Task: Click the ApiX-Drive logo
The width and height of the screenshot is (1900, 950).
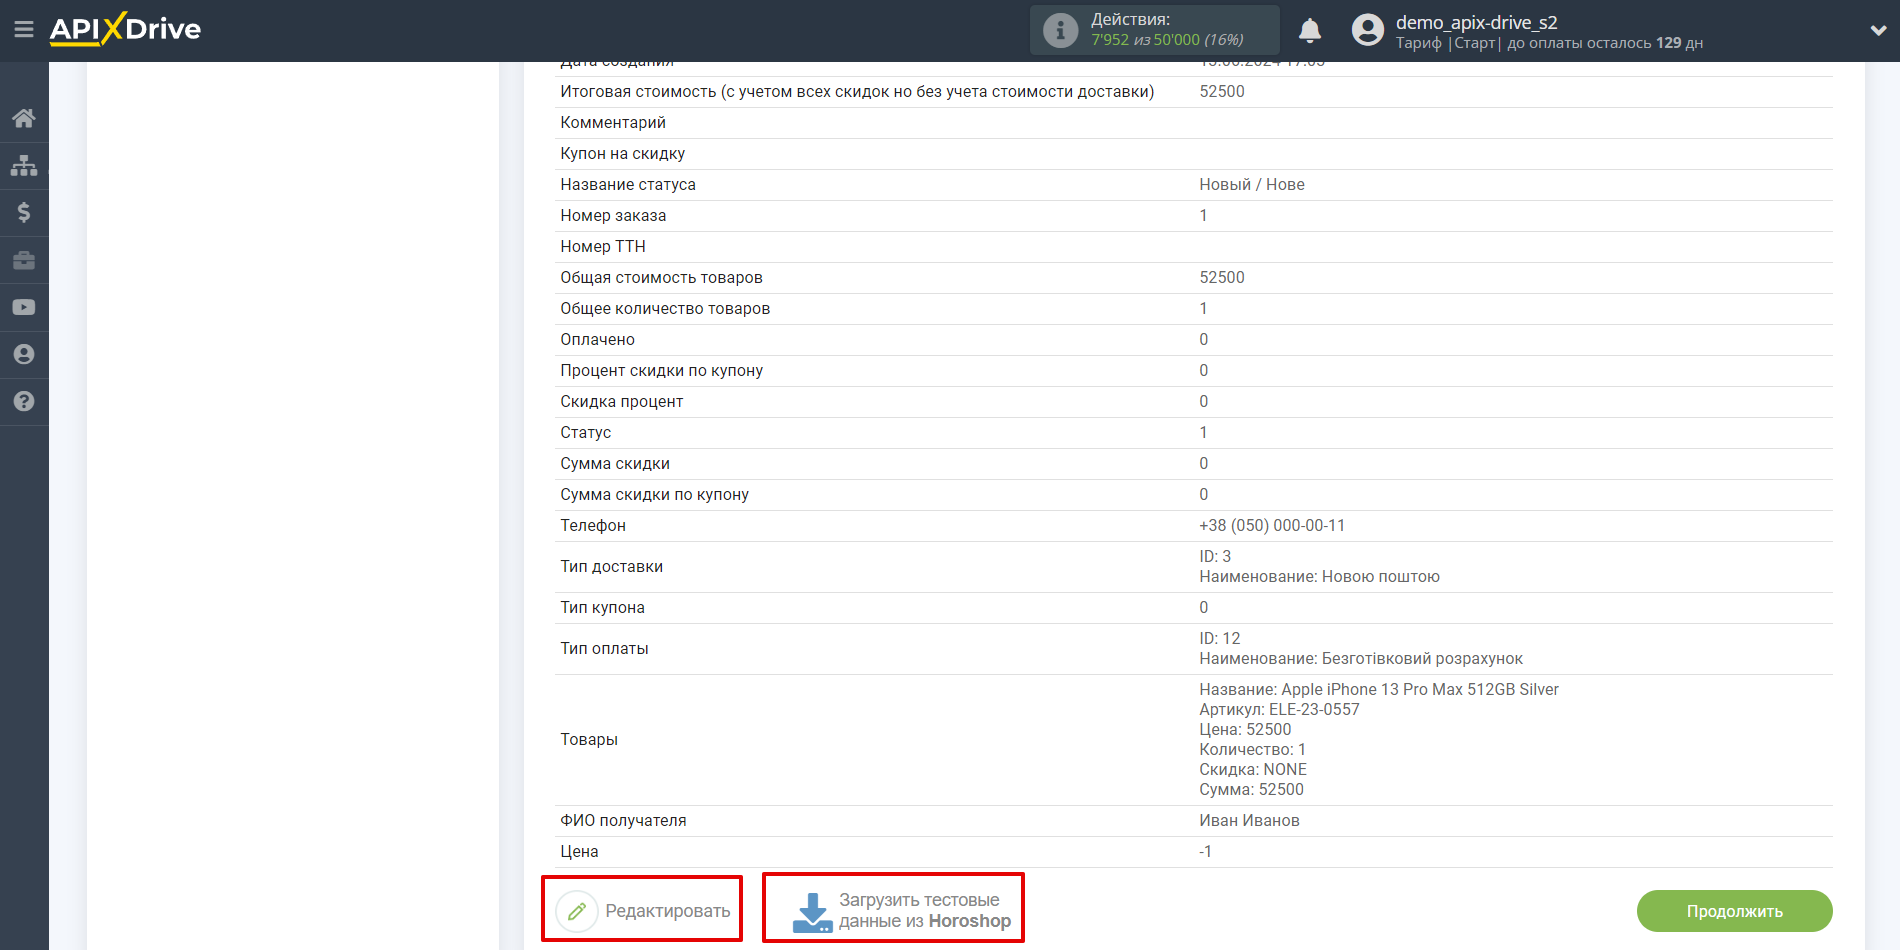Action: [x=126, y=28]
